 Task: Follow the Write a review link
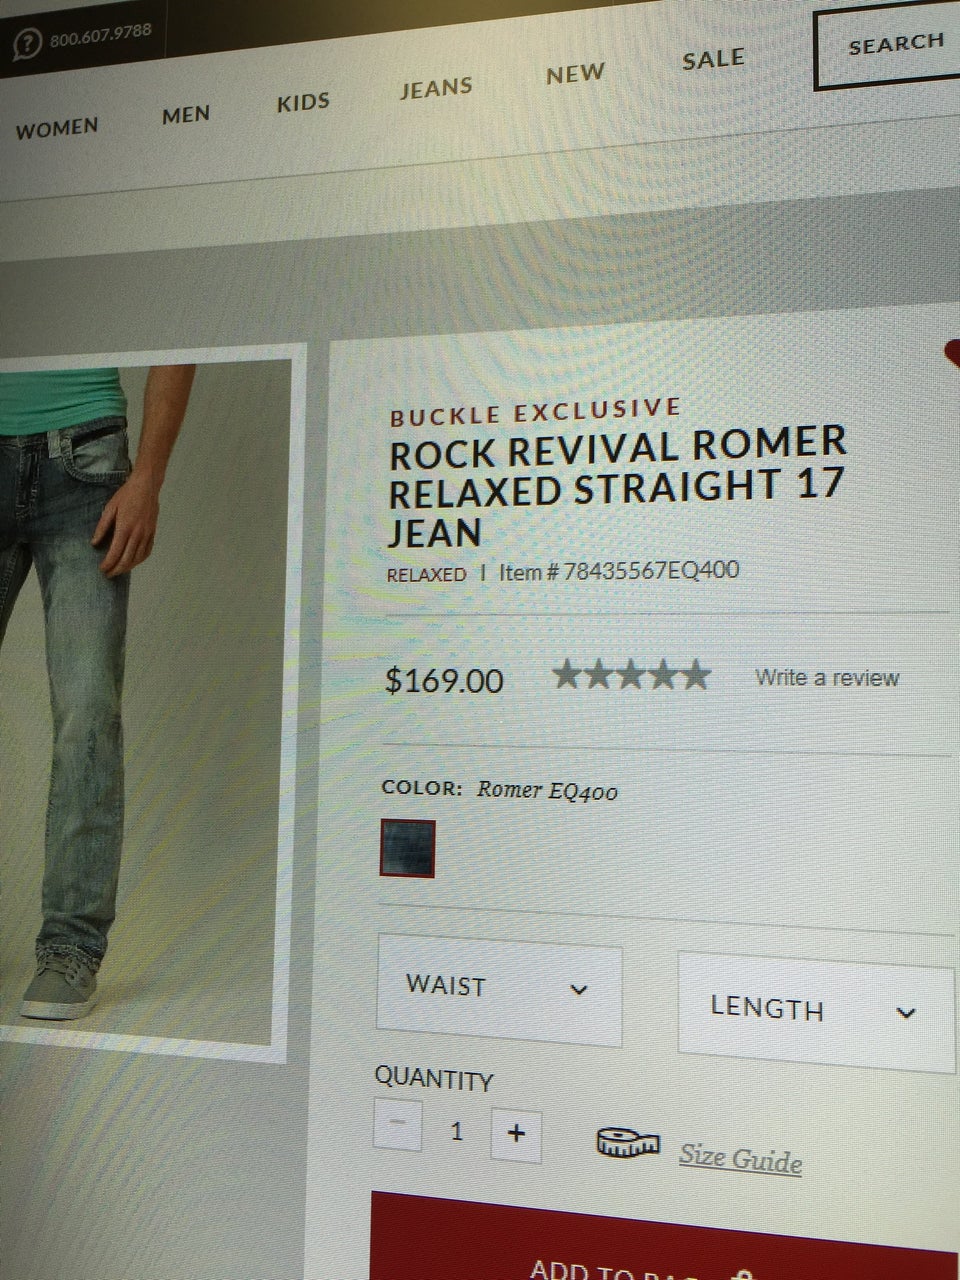coord(827,677)
